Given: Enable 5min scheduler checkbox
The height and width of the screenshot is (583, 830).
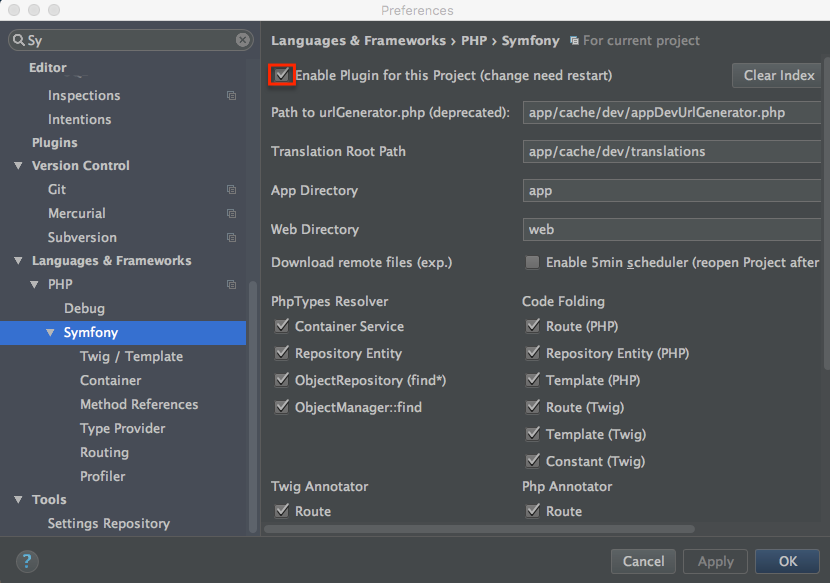Looking at the screenshot, I should tap(533, 262).
